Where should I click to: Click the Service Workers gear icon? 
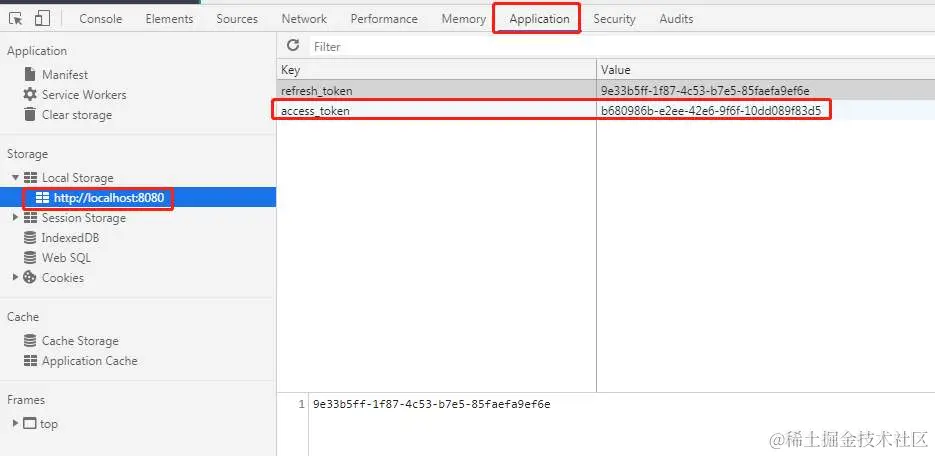pyautogui.click(x=30, y=94)
